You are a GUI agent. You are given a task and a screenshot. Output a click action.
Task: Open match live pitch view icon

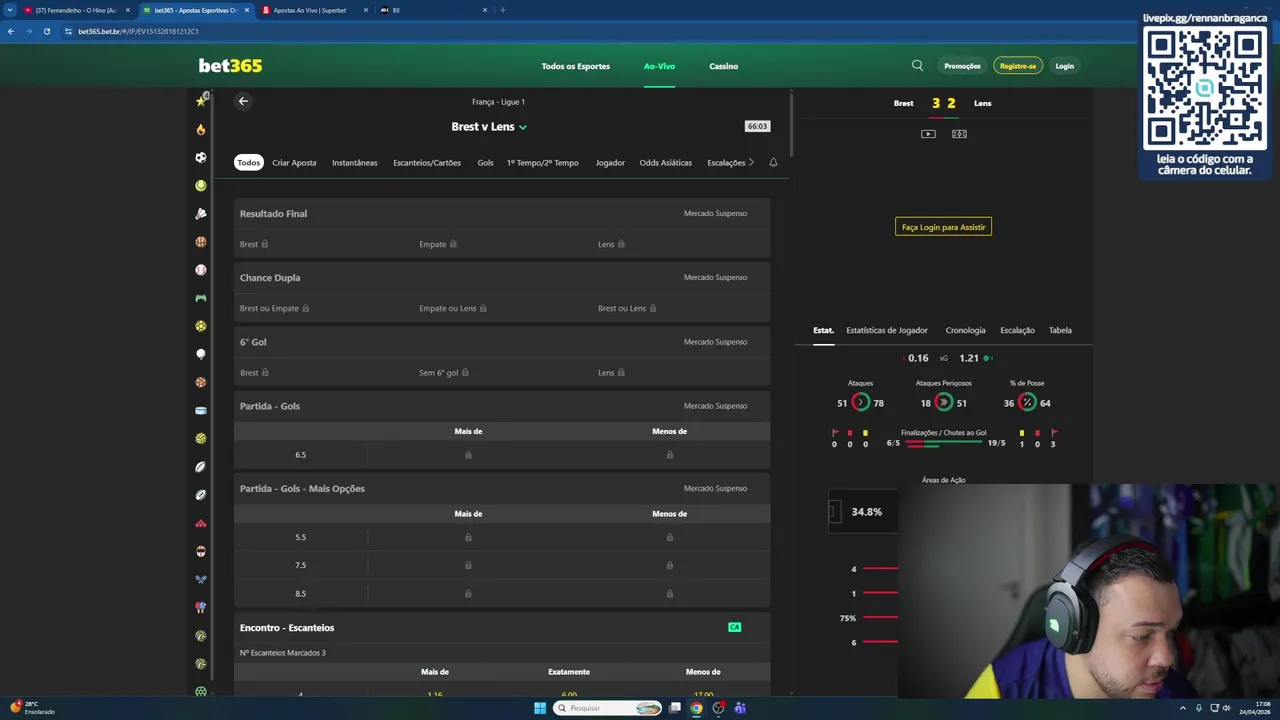pos(959,134)
